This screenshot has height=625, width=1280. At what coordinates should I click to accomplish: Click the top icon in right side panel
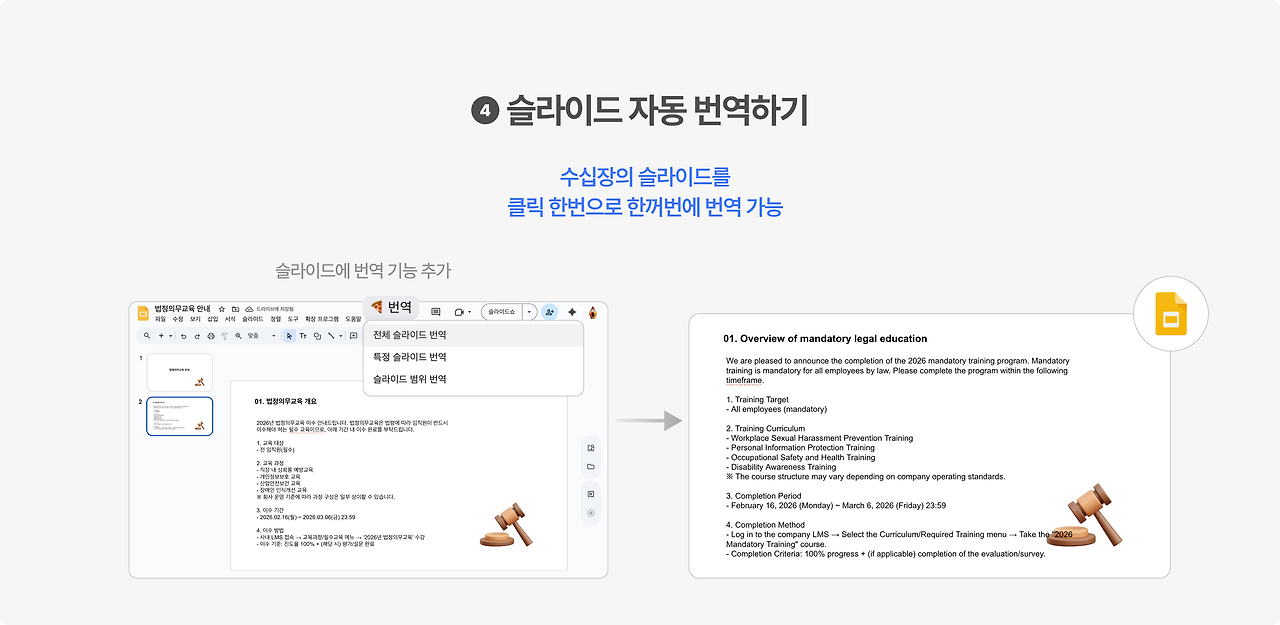point(591,448)
